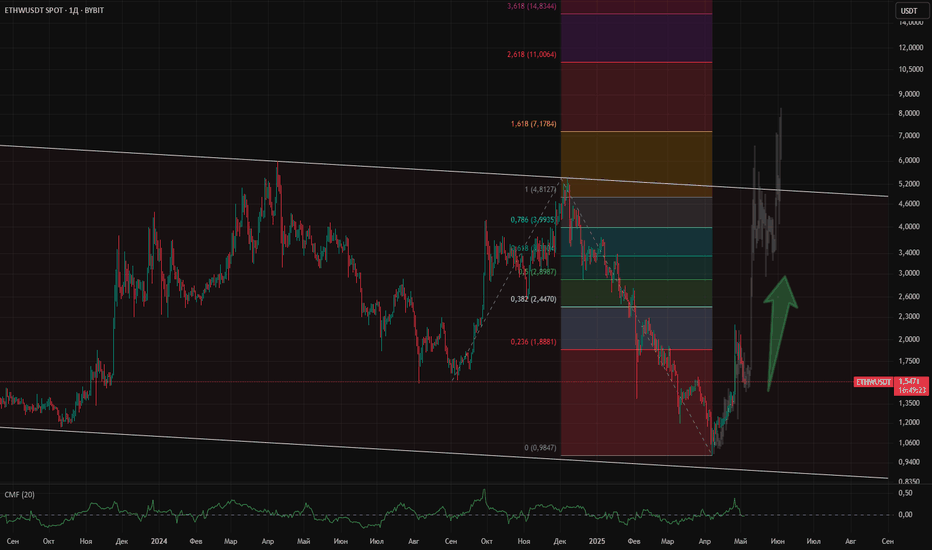
Task: Click the 2,0000 price axis label
Action: [x=909, y=340]
